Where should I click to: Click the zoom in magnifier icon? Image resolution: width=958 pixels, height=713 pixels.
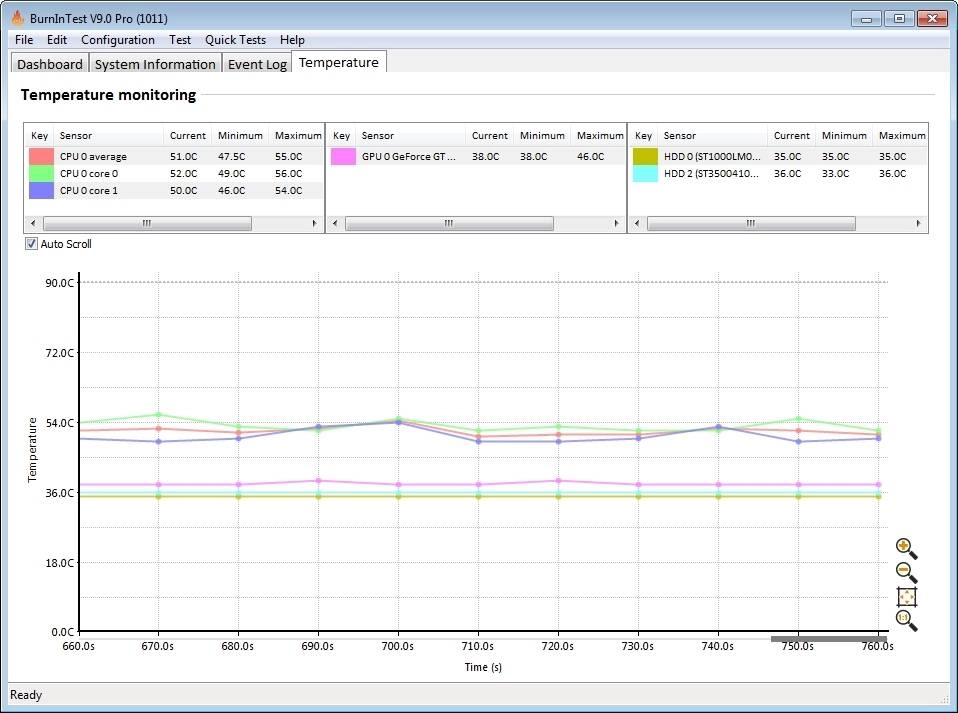[x=906, y=549]
